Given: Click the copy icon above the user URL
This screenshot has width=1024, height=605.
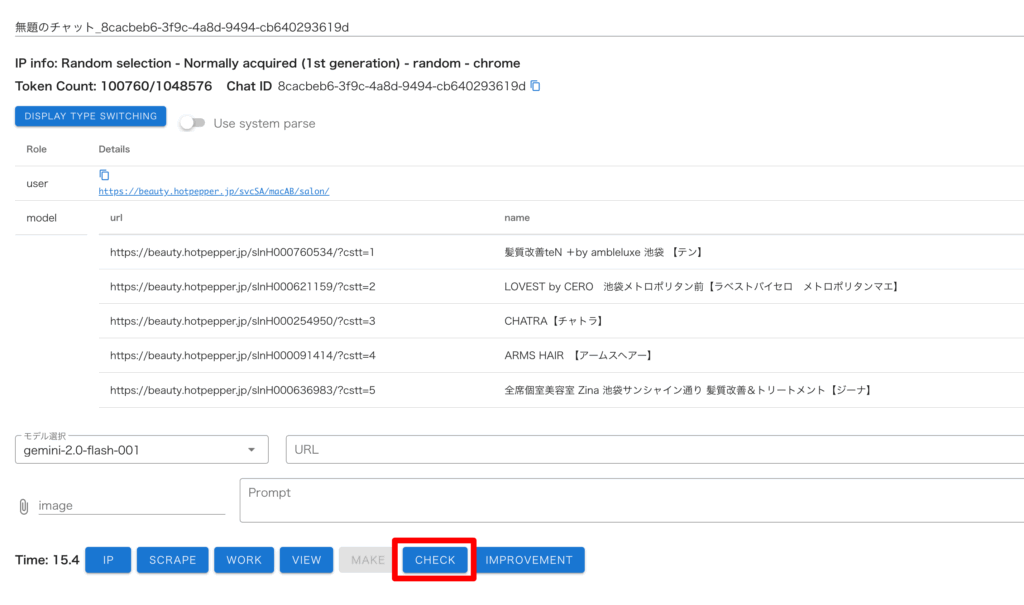Looking at the screenshot, I should (x=104, y=175).
